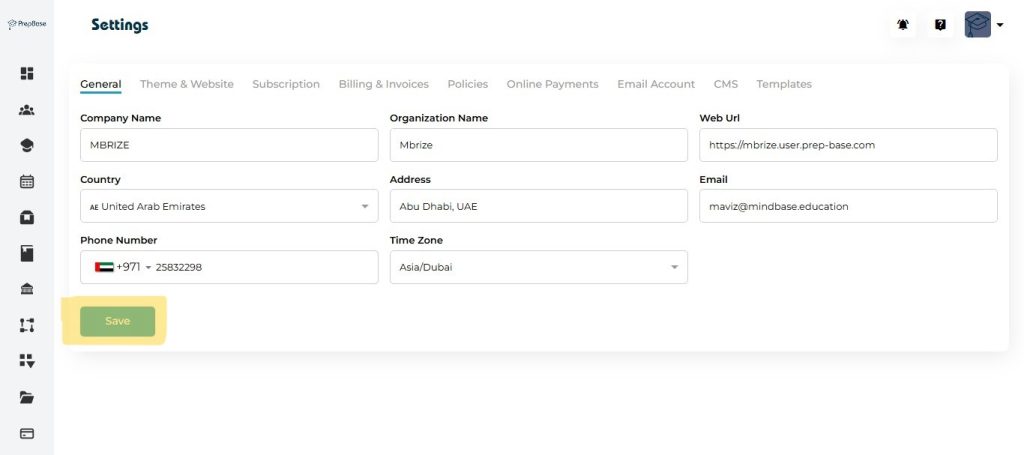
Task: Open the credit card sidebar icon
Action: [x=27, y=434]
